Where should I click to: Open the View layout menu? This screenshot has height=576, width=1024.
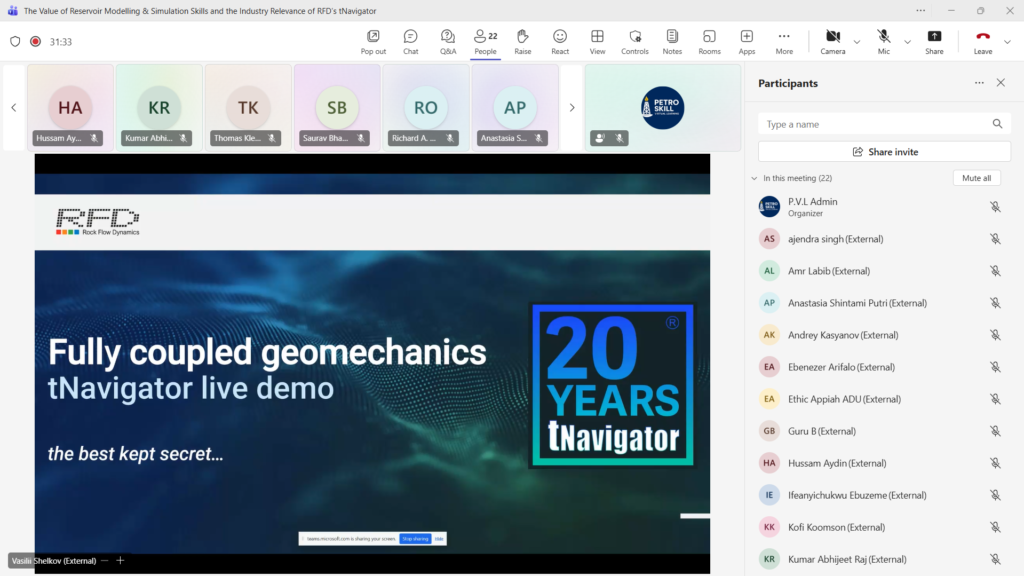click(597, 41)
